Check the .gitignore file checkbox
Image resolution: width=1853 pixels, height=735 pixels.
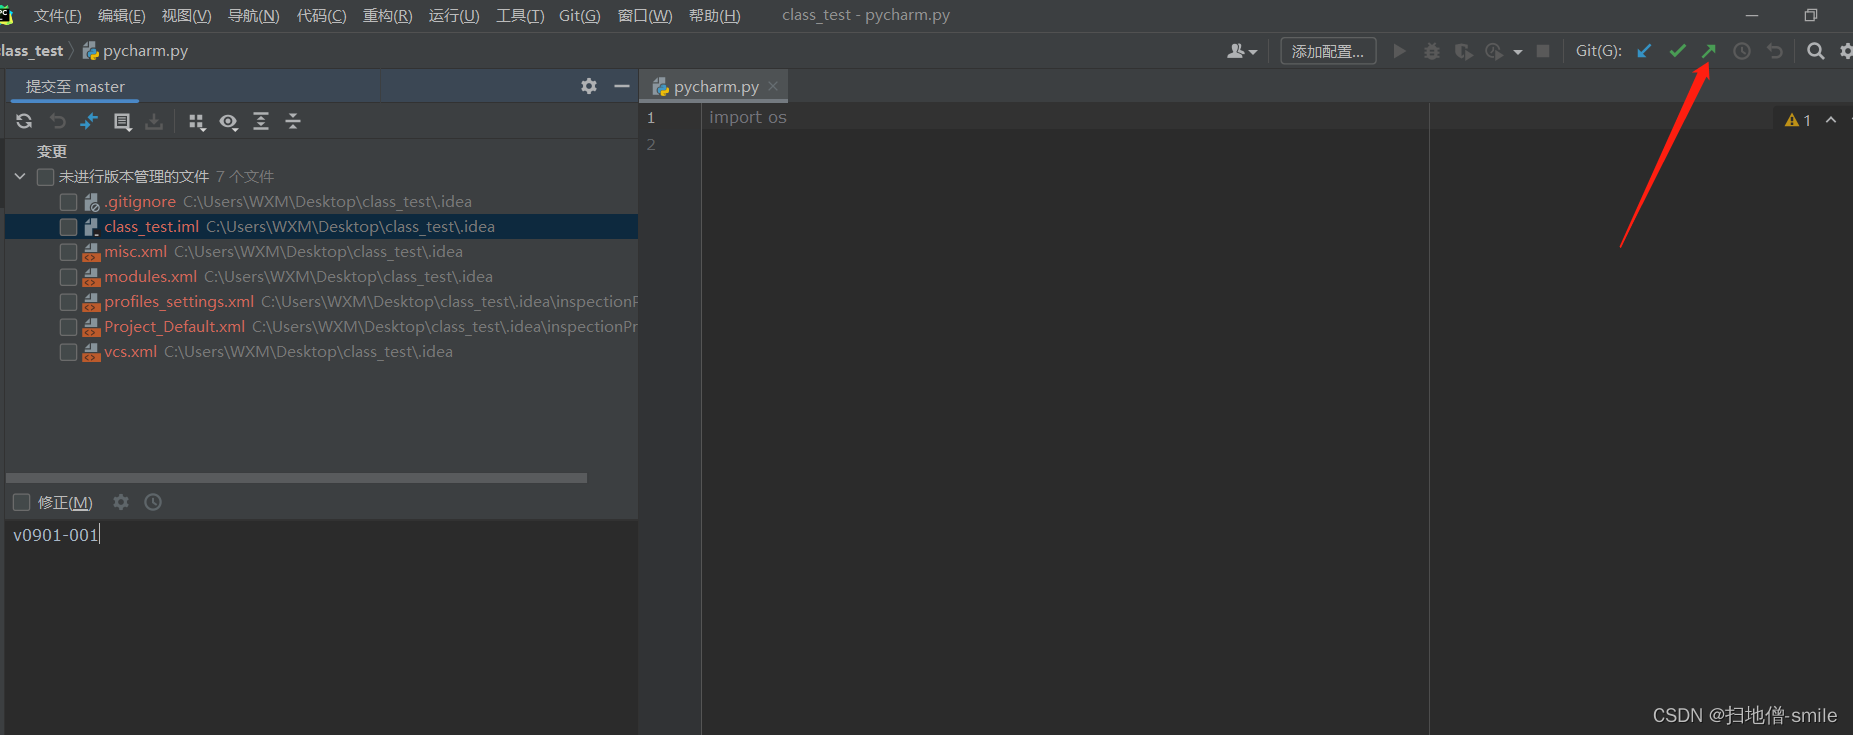click(68, 202)
